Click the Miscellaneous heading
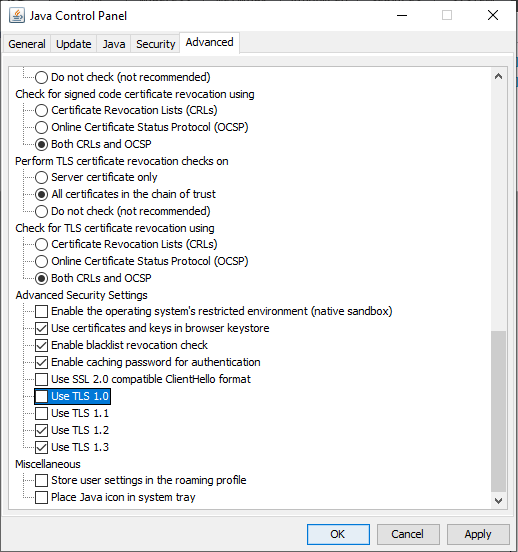 coord(48,464)
